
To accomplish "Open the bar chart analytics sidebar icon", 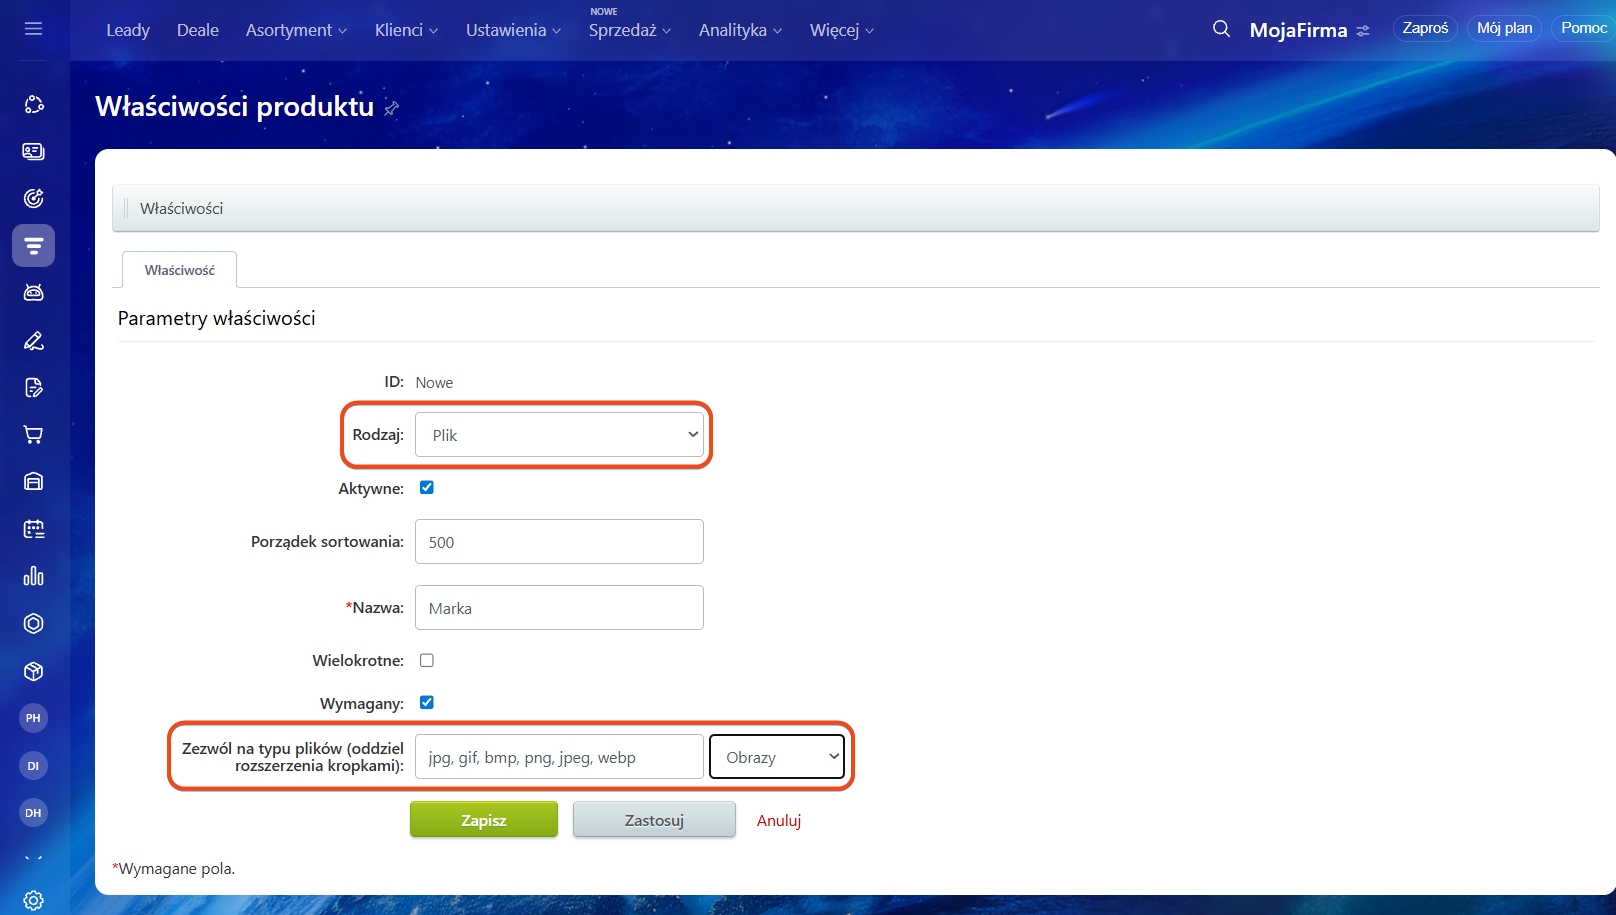I will pyautogui.click(x=33, y=576).
